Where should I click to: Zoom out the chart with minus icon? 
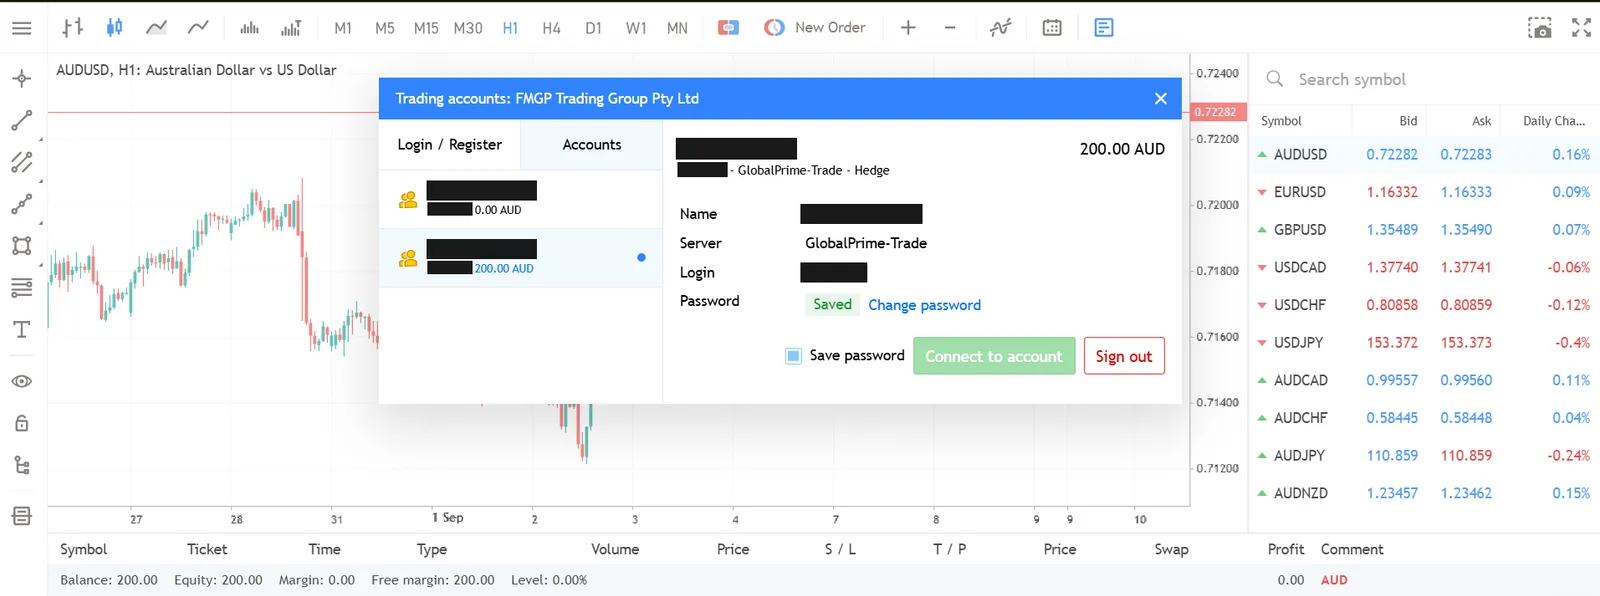click(x=950, y=28)
